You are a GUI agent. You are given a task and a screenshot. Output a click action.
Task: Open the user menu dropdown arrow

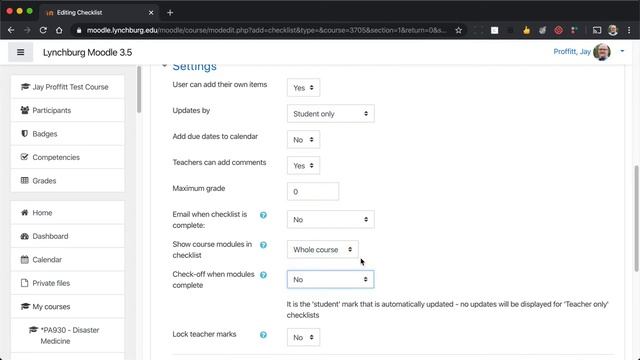[622, 51]
